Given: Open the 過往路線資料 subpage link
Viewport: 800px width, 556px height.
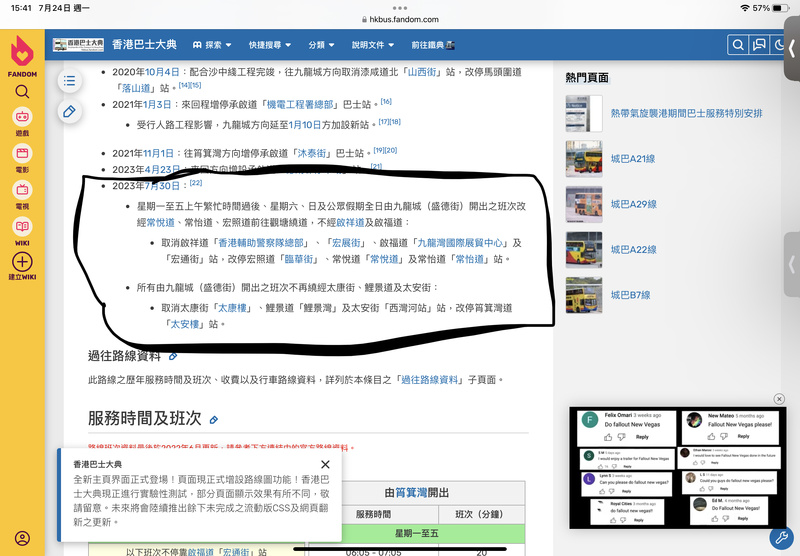Looking at the screenshot, I should (x=429, y=380).
